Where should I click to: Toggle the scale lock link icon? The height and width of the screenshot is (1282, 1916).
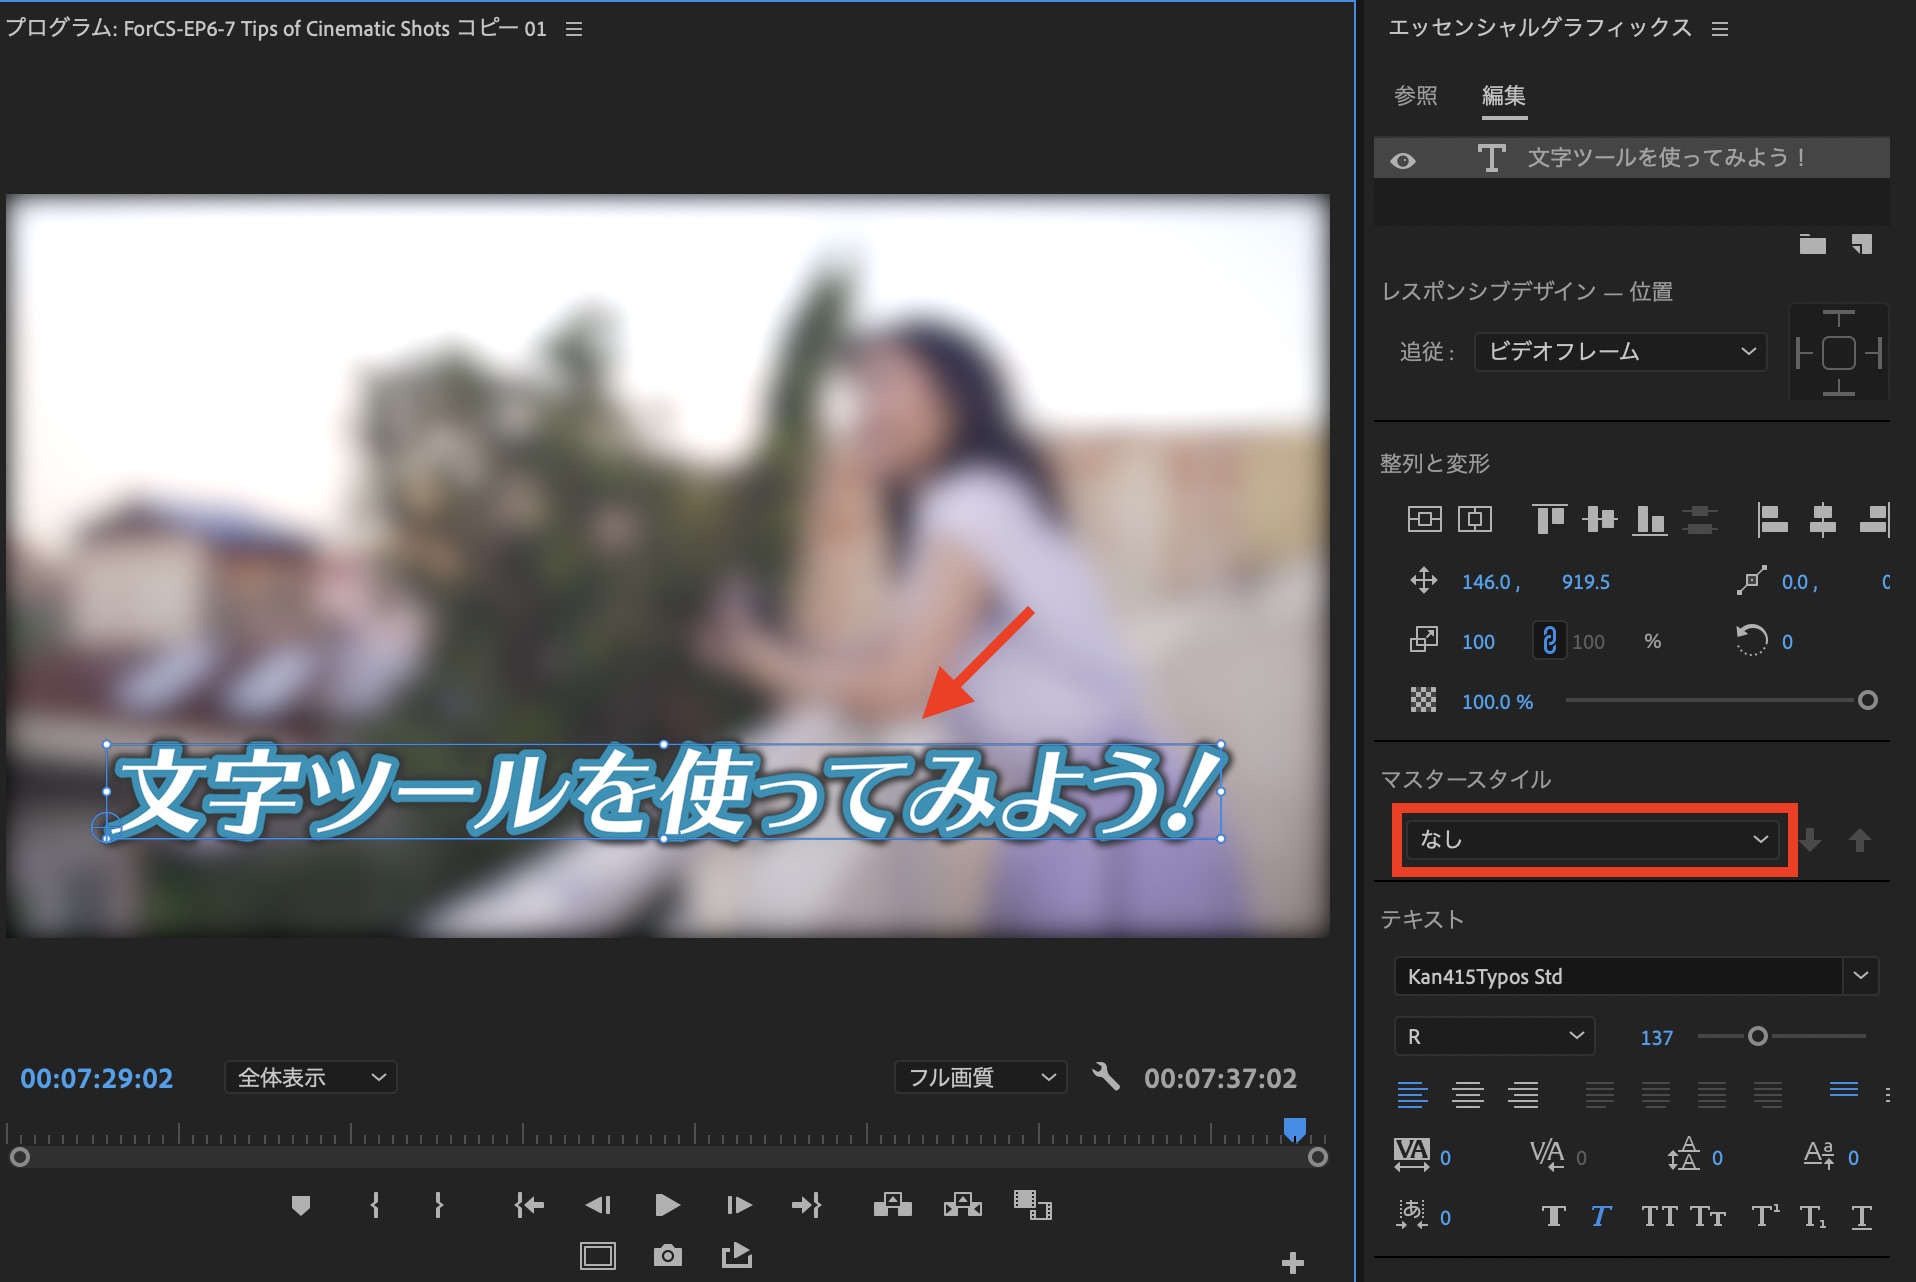1549,641
